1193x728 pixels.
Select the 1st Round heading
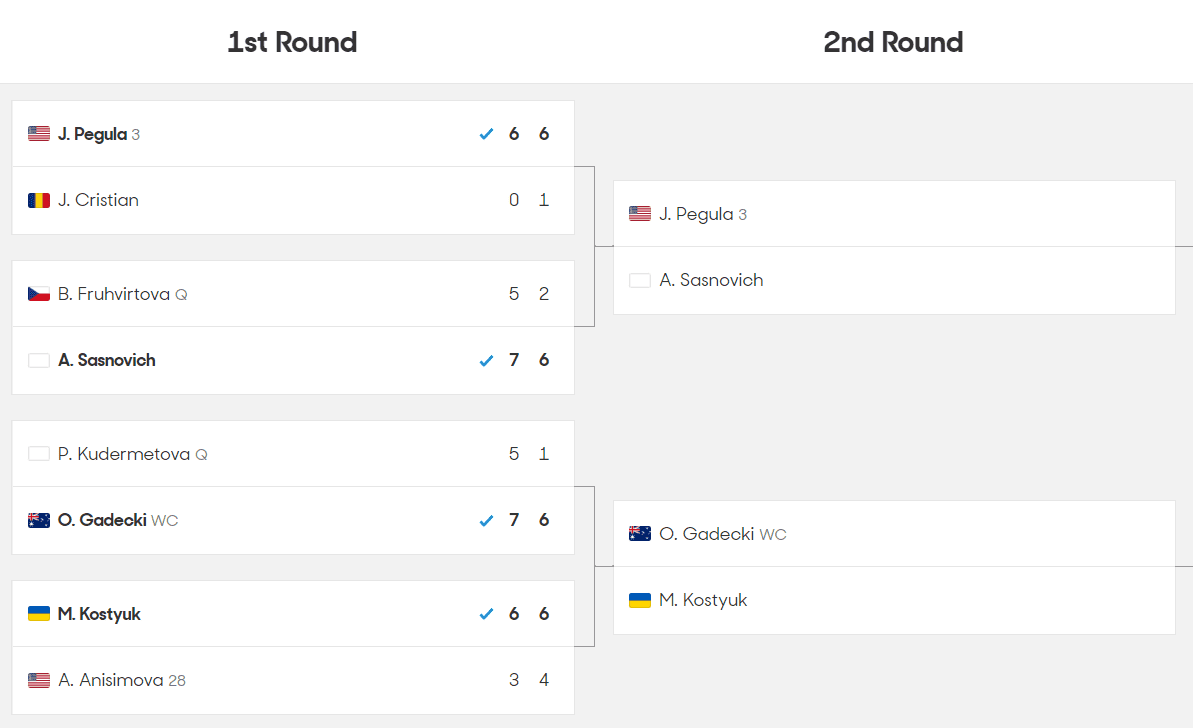(x=292, y=42)
